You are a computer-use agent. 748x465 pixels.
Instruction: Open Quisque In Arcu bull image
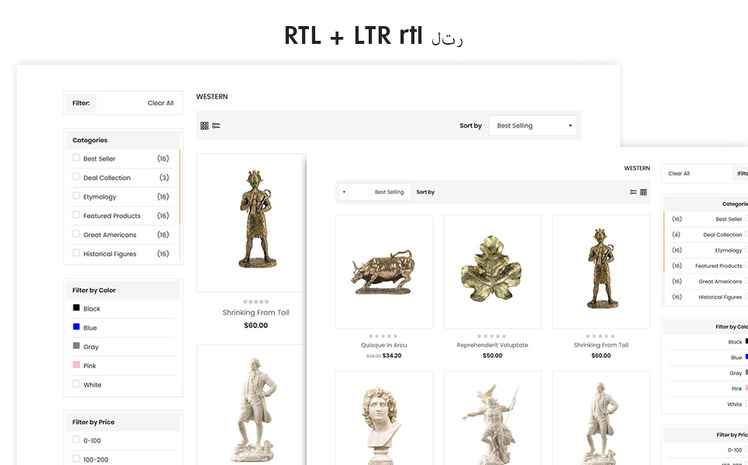click(384, 271)
